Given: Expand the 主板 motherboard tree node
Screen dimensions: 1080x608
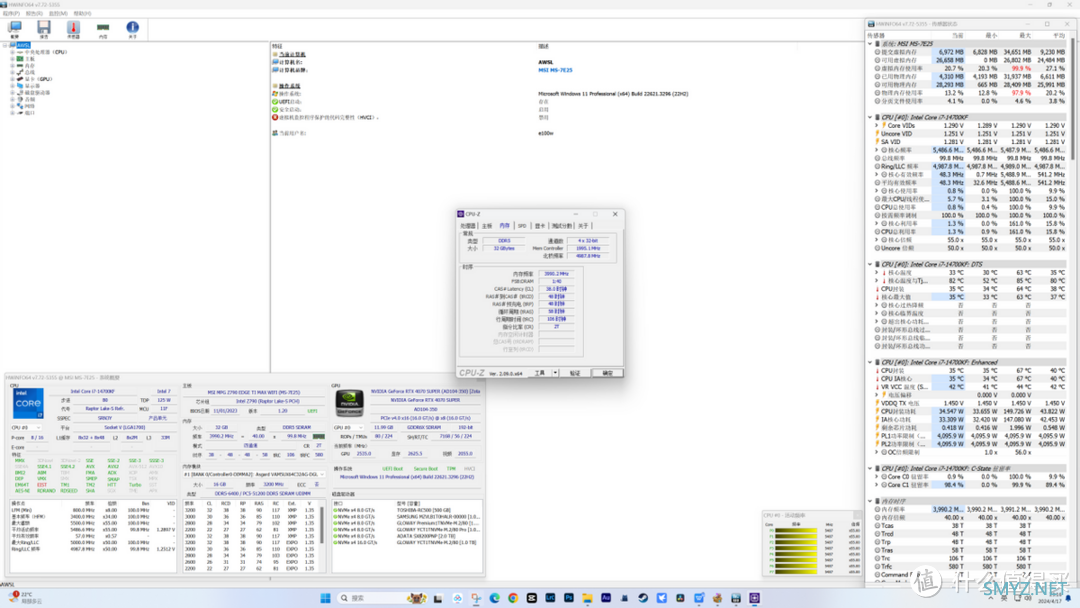Looking at the screenshot, I should point(12,59).
